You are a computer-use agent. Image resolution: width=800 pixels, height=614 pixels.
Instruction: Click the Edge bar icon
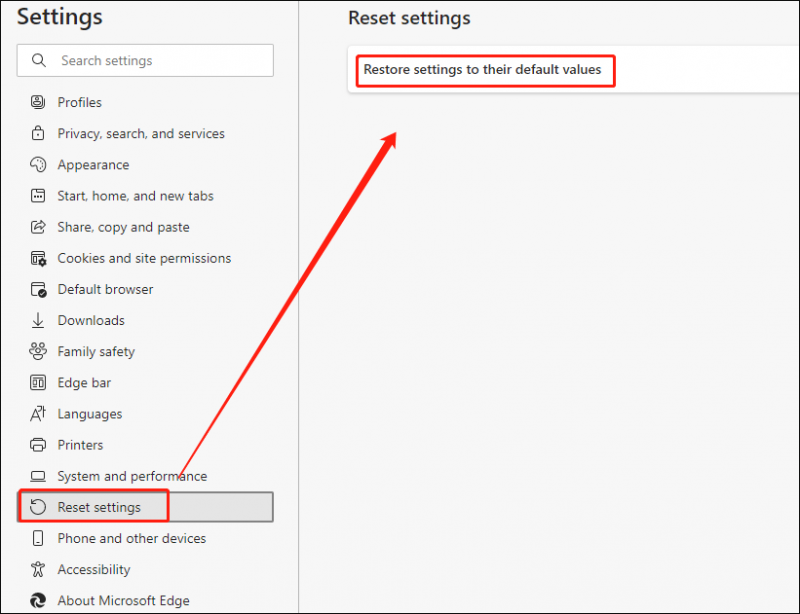click(x=38, y=382)
